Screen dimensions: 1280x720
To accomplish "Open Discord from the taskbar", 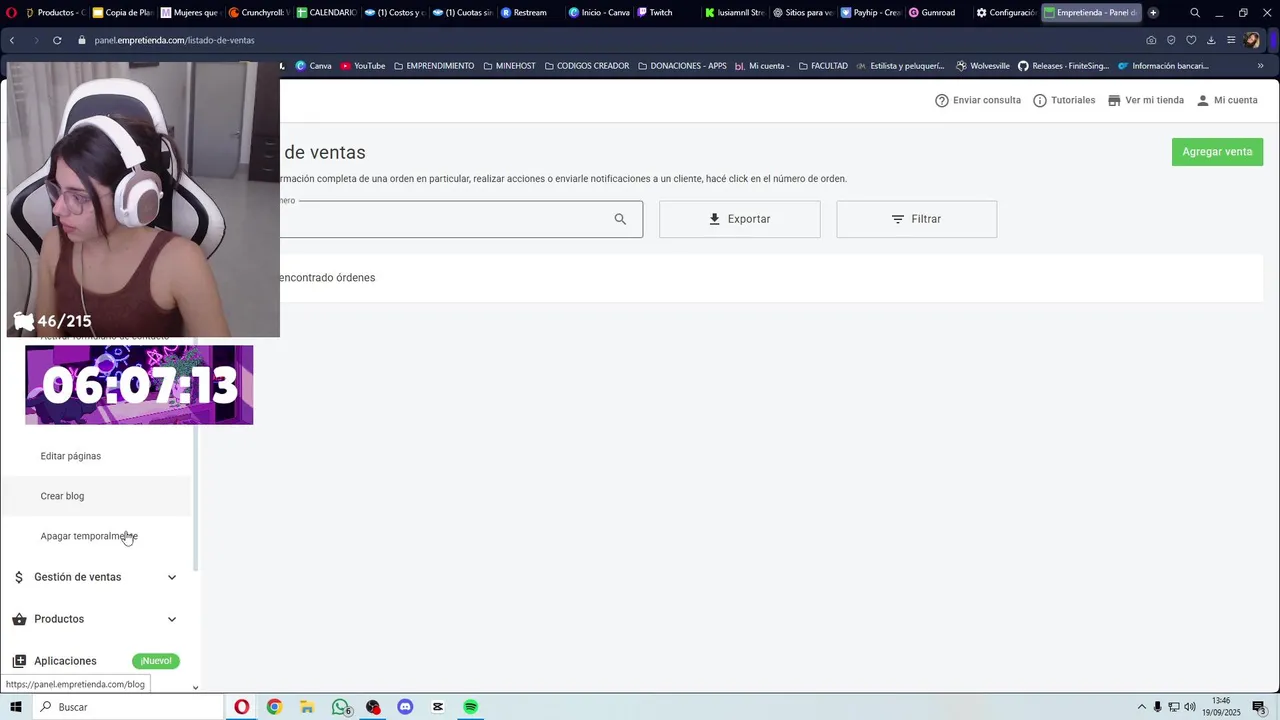I will pos(405,707).
